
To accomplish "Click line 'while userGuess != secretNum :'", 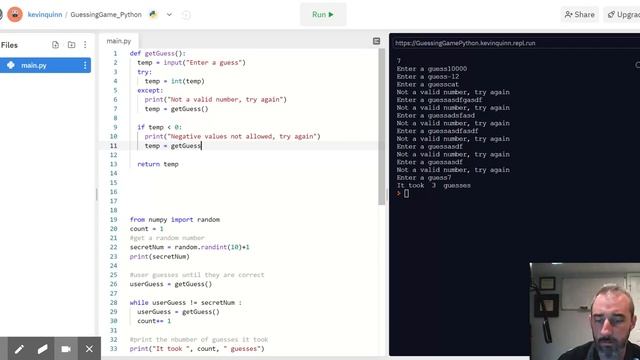I will pos(185,302).
